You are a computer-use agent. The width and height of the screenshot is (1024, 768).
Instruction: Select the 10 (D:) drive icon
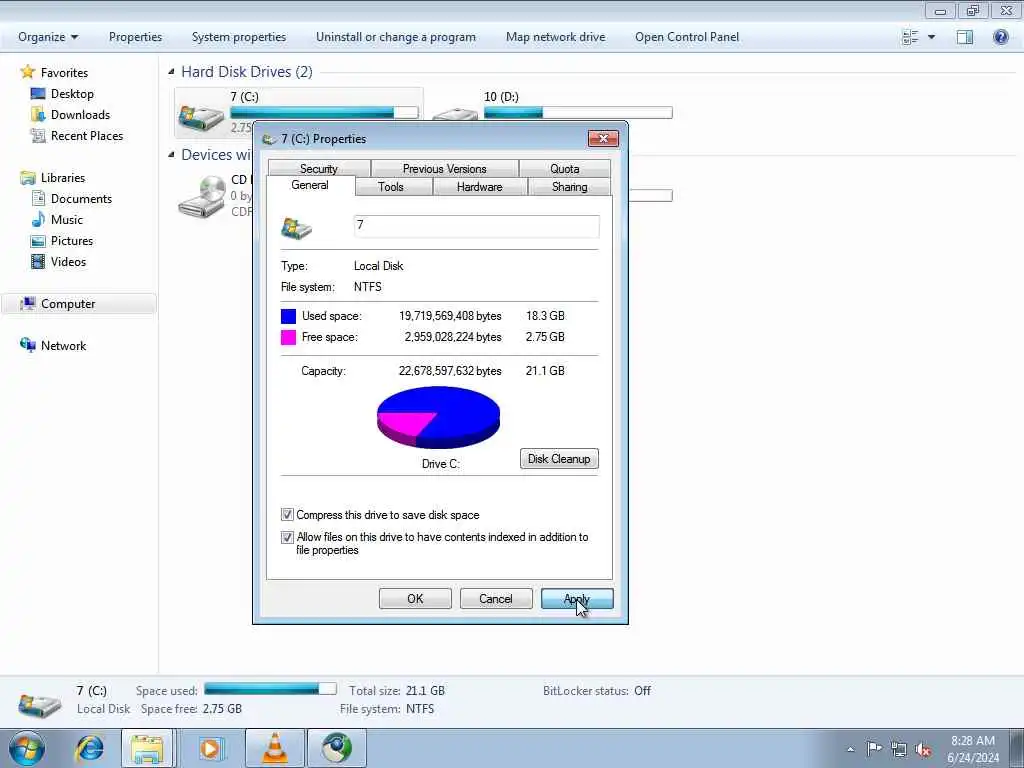pyautogui.click(x=456, y=115)
